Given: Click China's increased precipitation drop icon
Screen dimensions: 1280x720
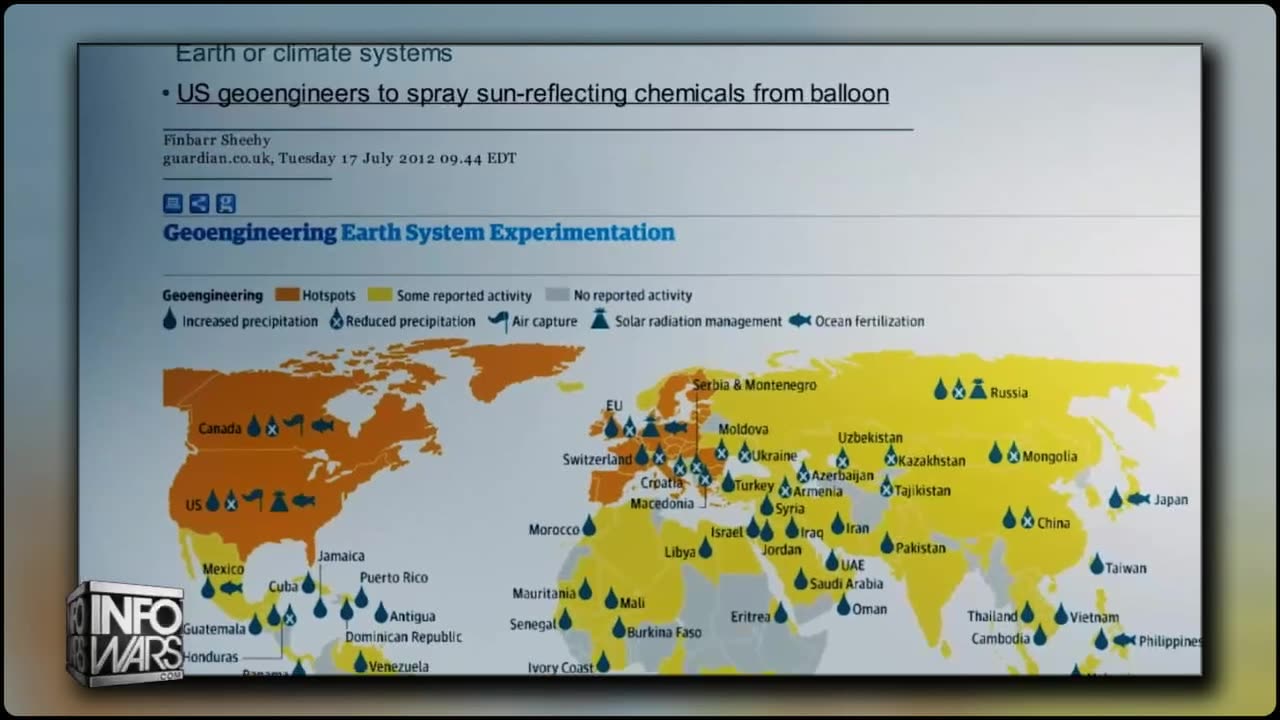Looking at the screenshot, I should point(1009,518).
